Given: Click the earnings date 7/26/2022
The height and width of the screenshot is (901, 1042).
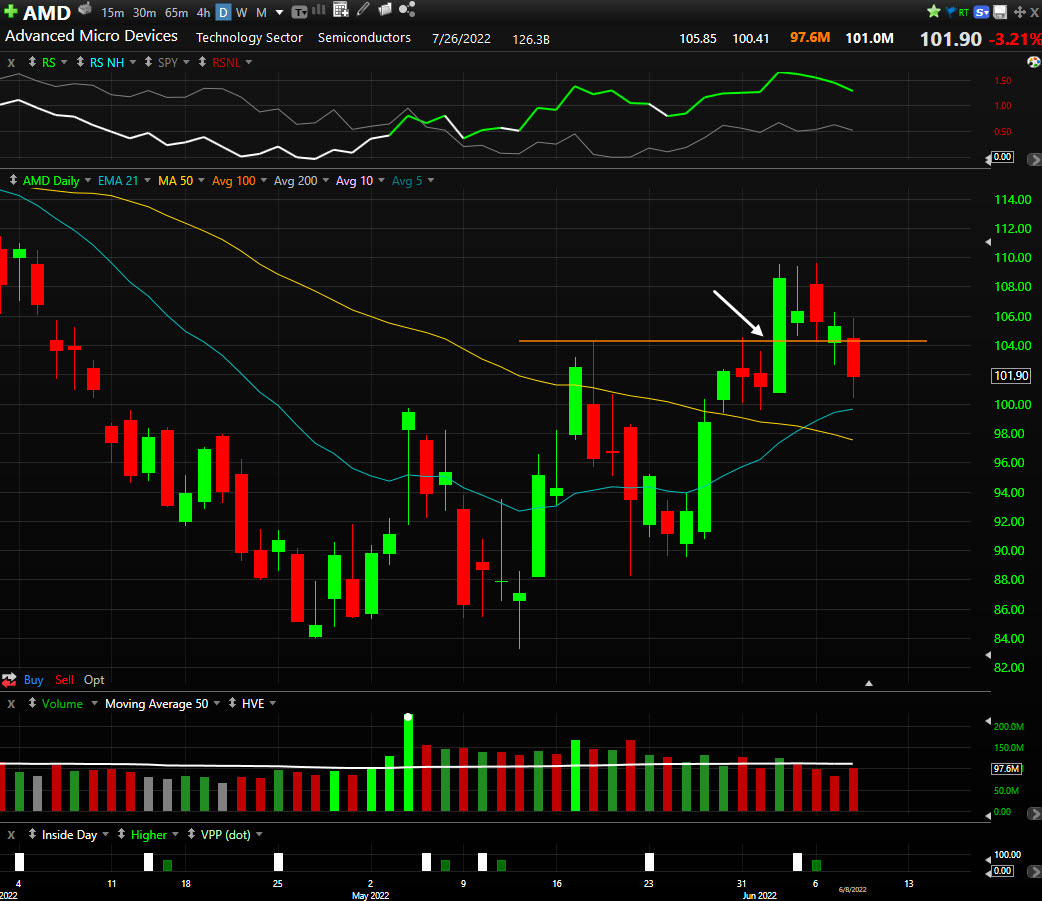Looking at the screenshot, I should click(461, 39).
